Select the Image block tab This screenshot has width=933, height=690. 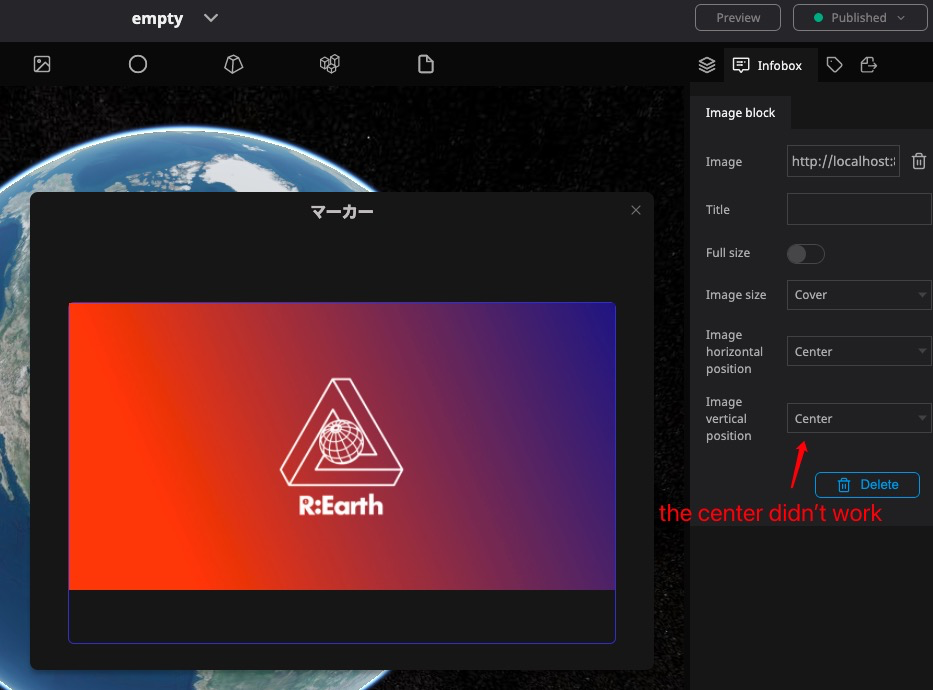pos(740,112)
